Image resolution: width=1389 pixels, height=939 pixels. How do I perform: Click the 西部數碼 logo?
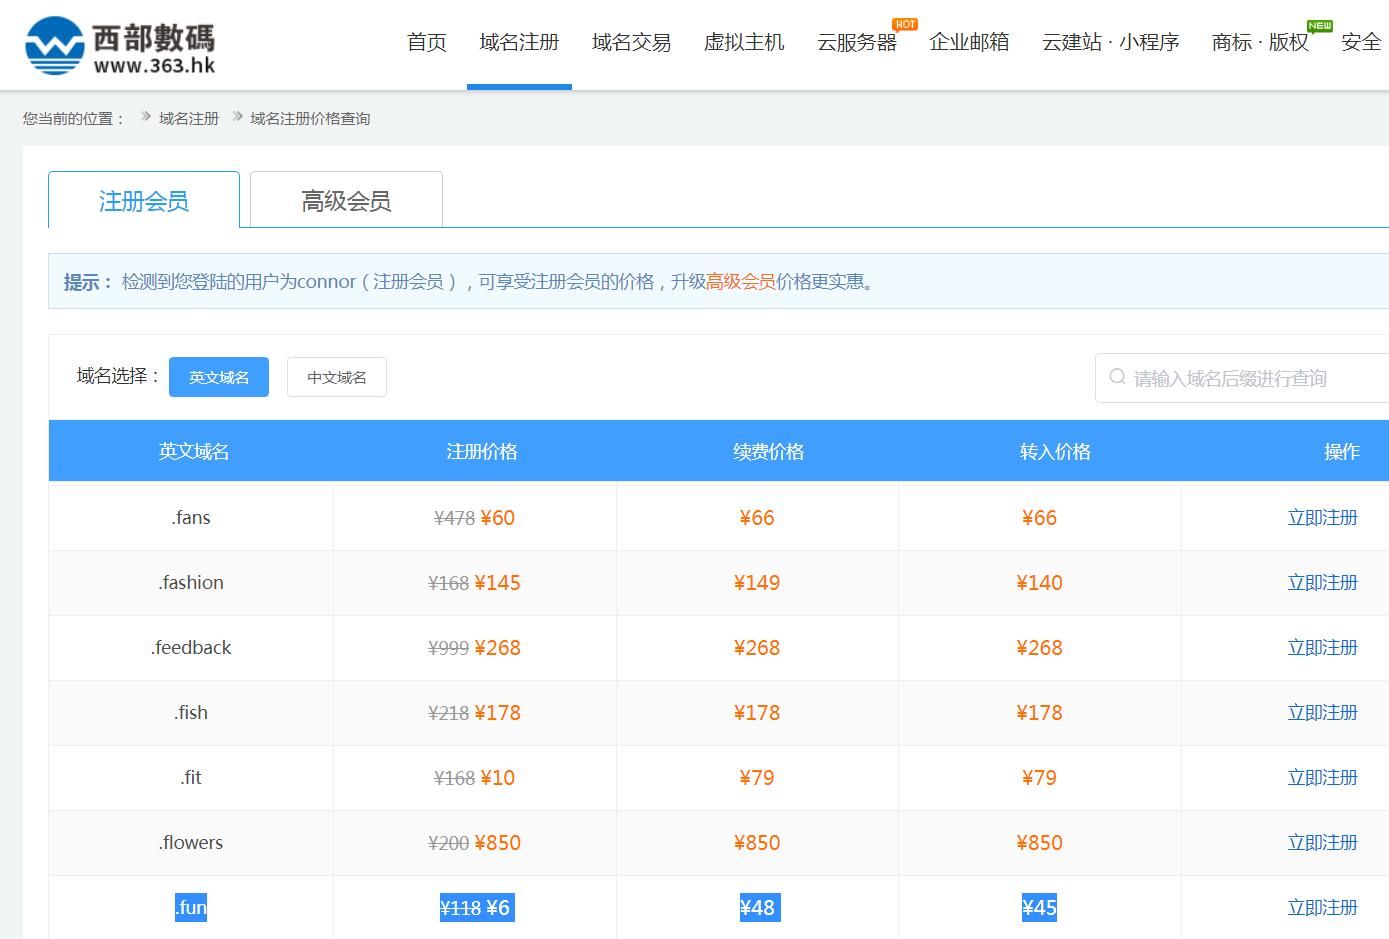point(120,46)
